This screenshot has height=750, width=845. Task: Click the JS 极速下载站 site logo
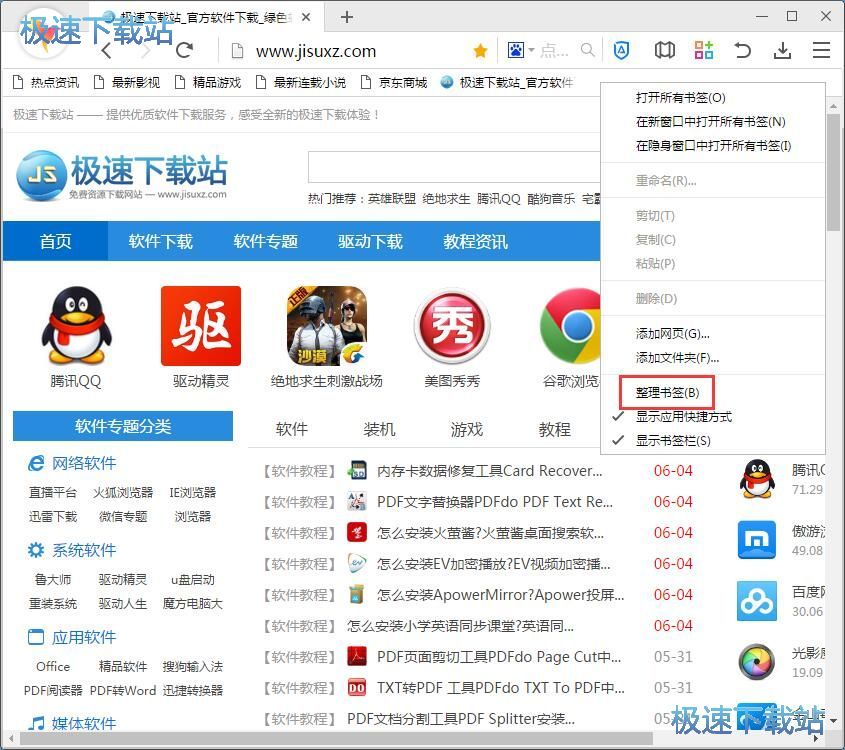pos(122,176)
